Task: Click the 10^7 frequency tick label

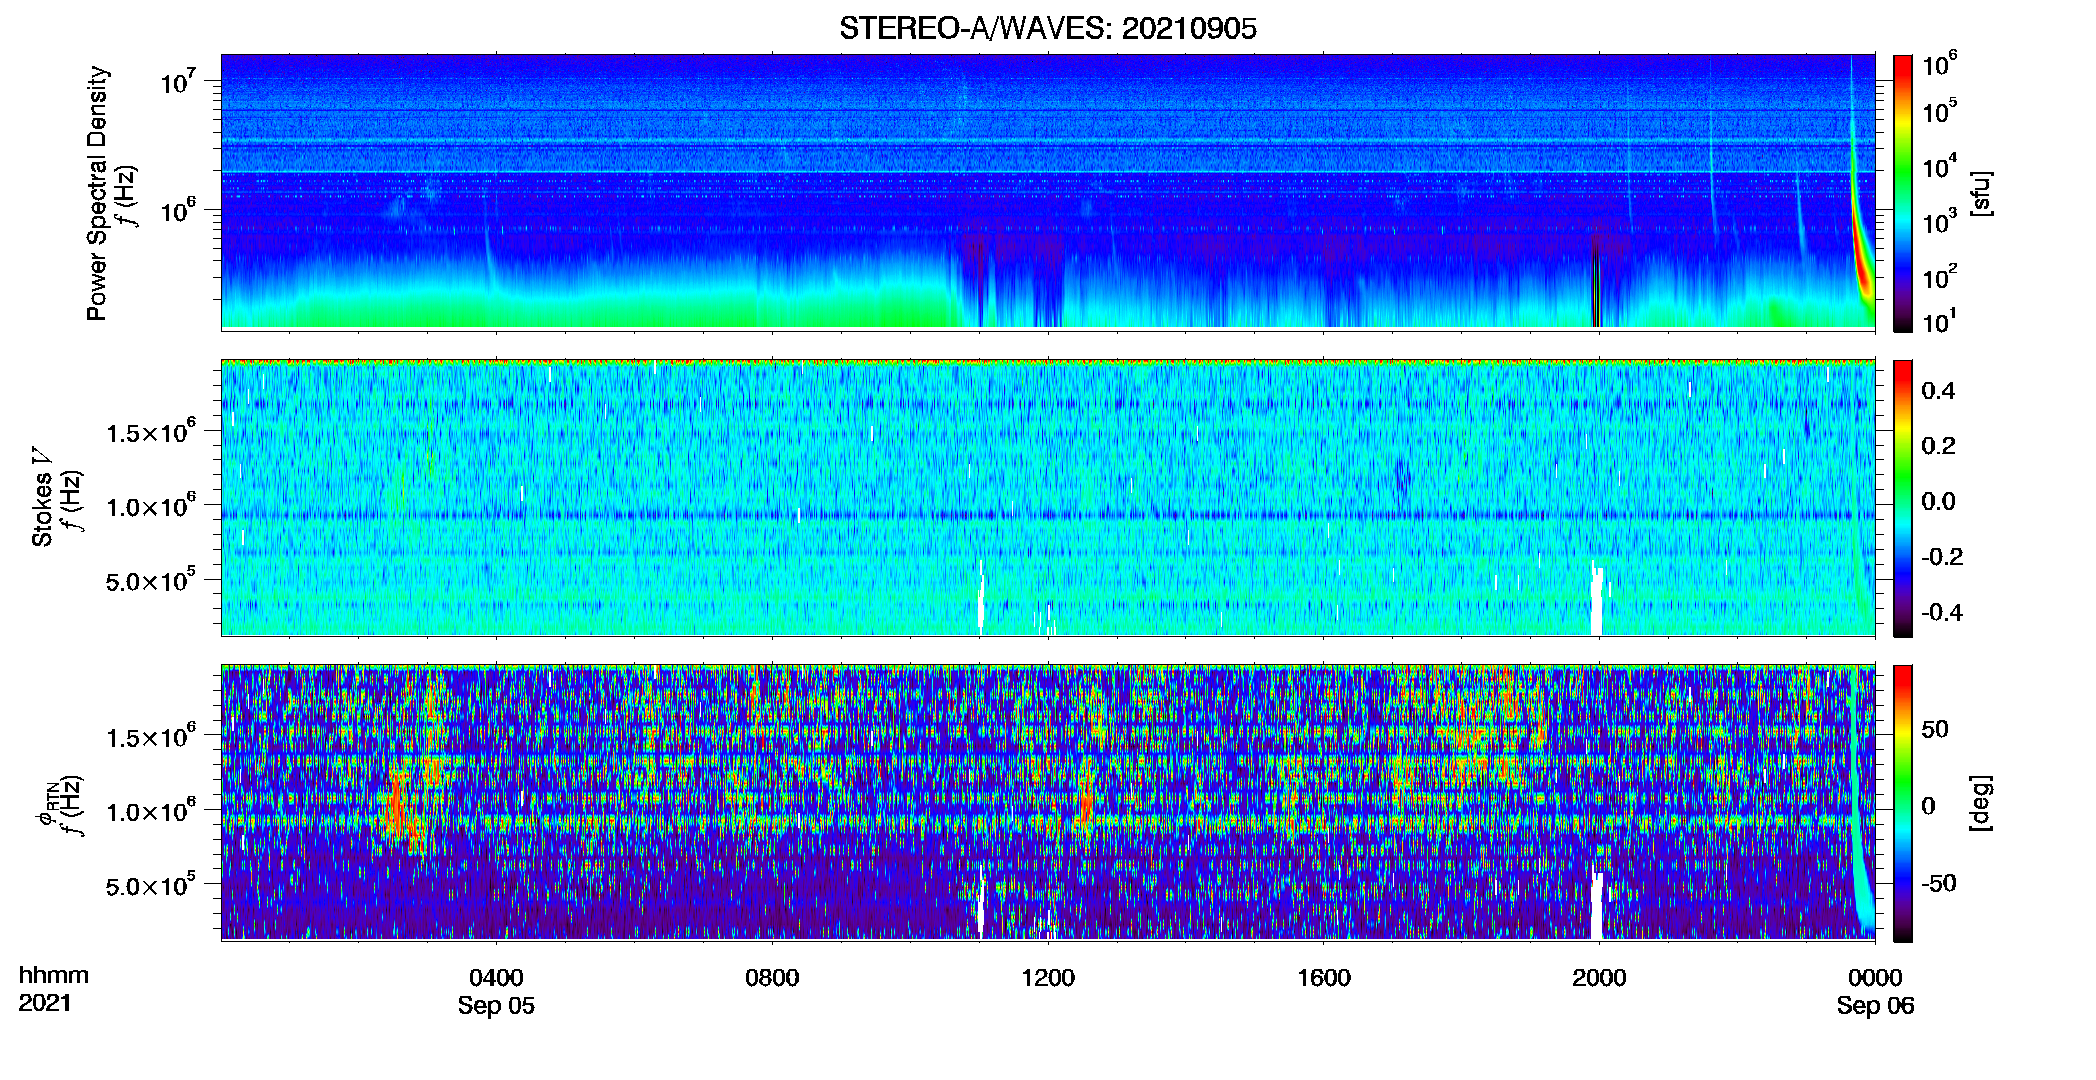Action: [178, 80]
